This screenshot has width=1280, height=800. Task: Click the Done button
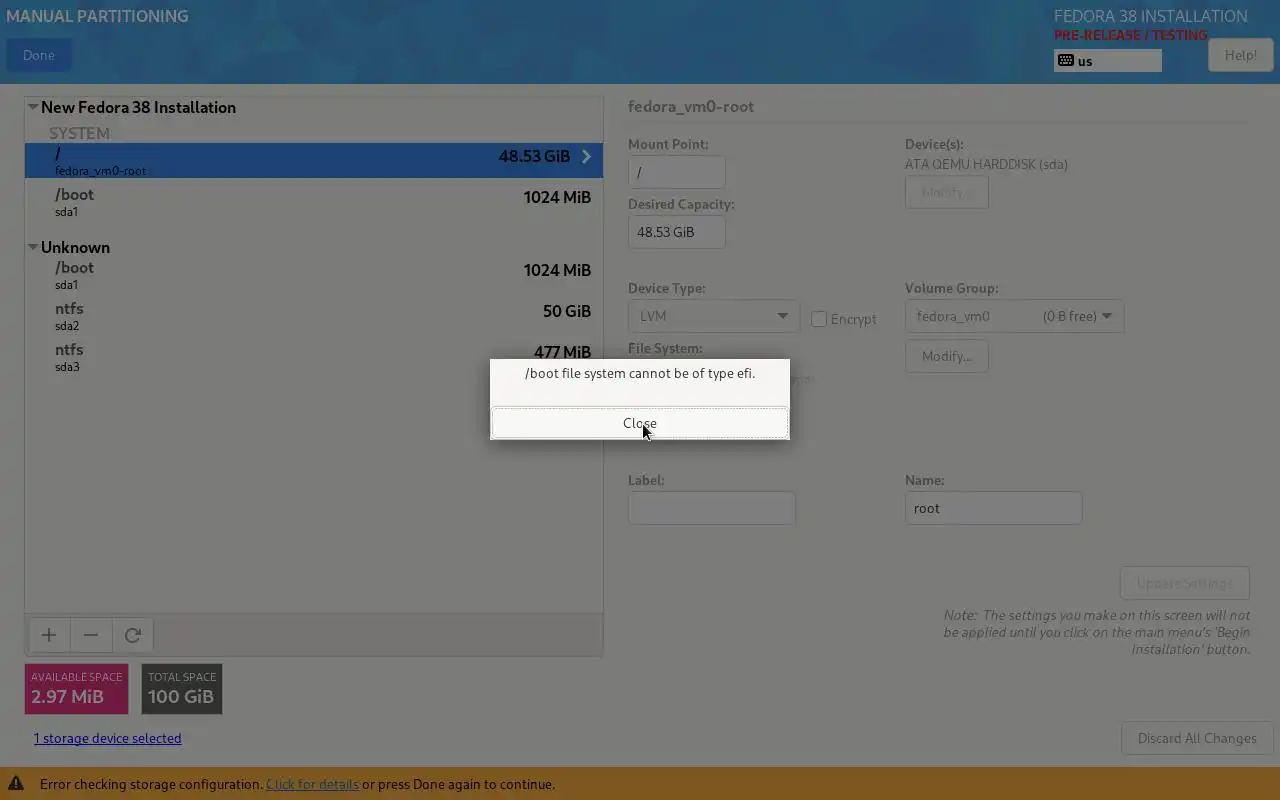[39, 55]
